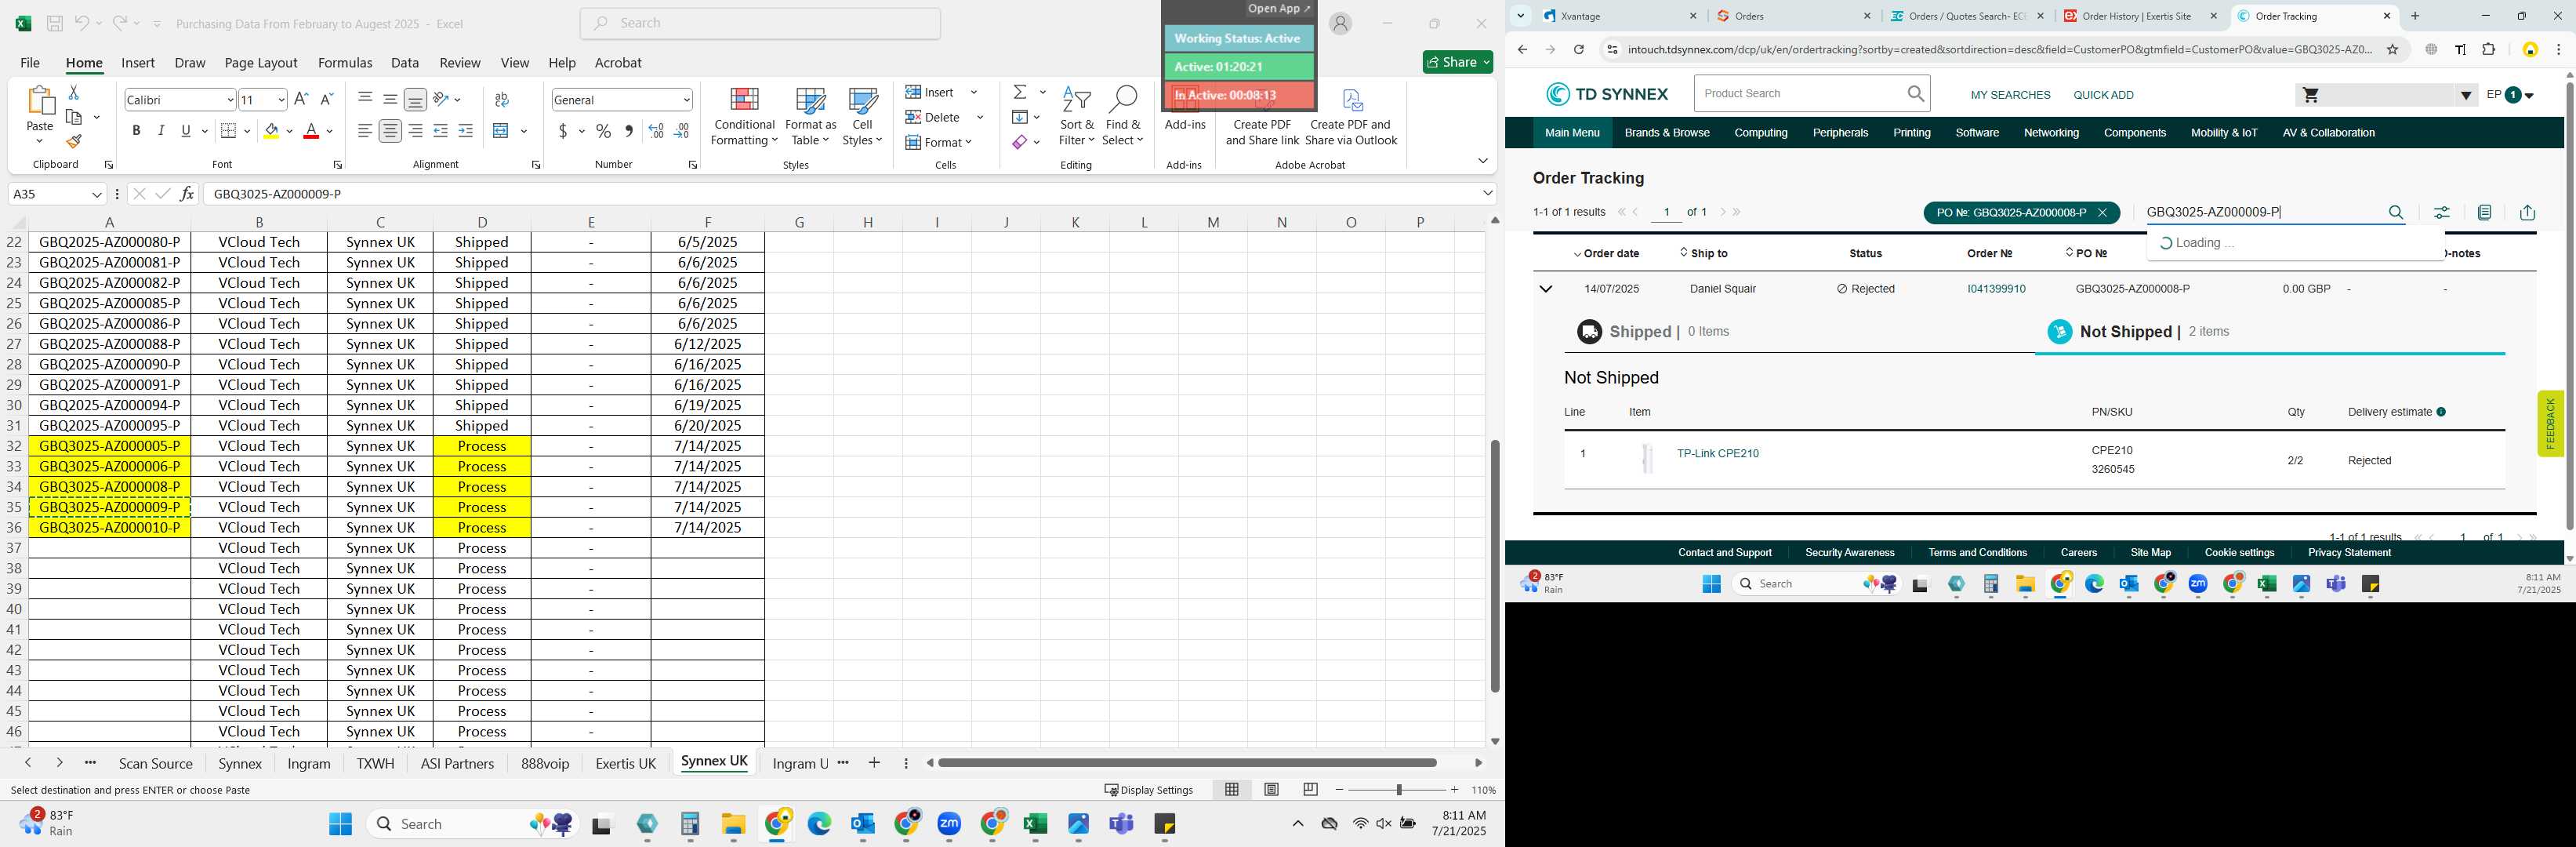This screenshot has height=847, width=2576.
Task: Click Comma Style icon
Action: [x=628, y=131]
